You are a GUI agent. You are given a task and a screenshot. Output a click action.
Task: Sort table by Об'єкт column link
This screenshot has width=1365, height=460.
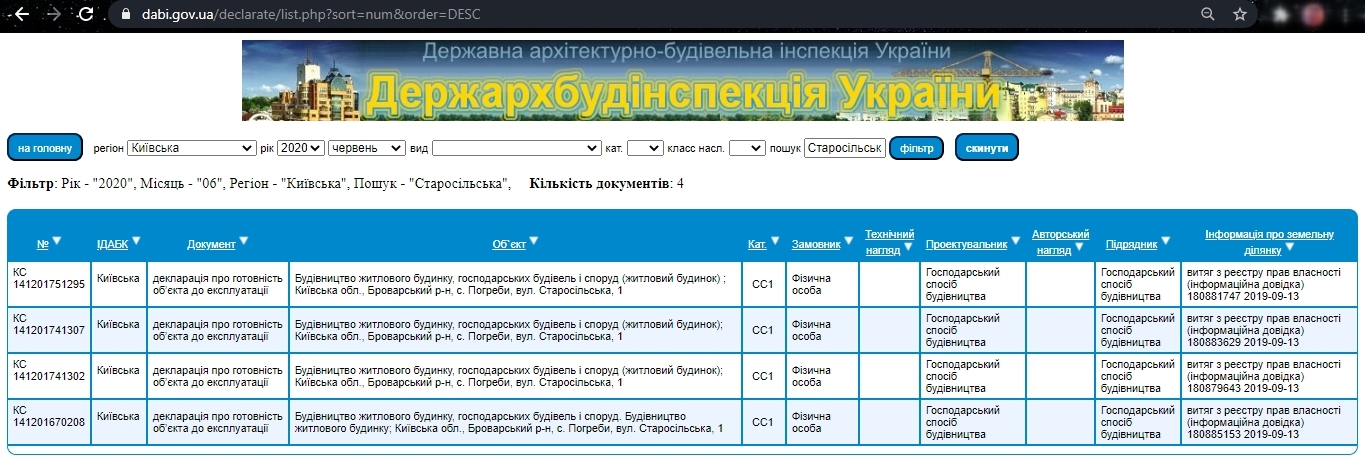[x=509, y=244]
